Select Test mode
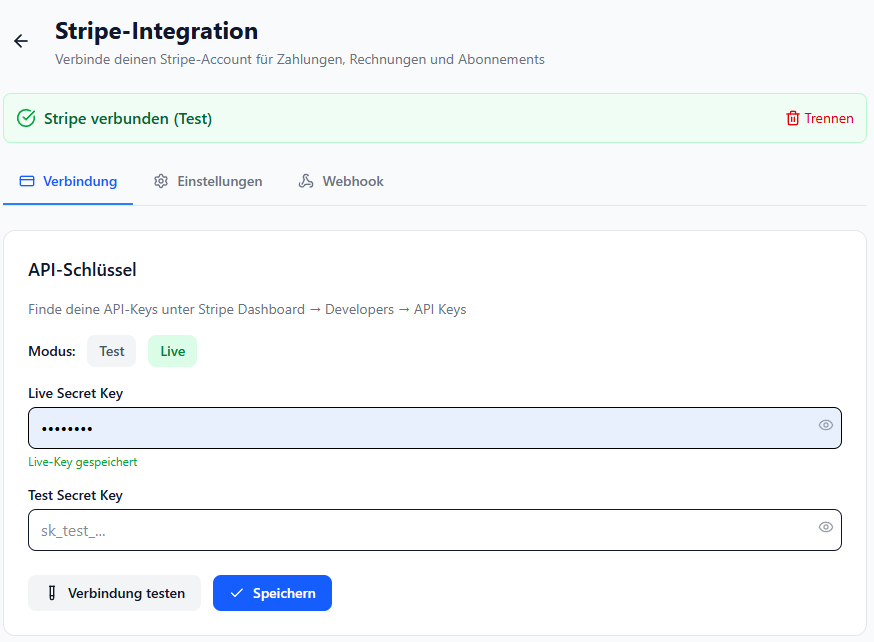Viewport: 874px width, 642px height. coord(111,351)
